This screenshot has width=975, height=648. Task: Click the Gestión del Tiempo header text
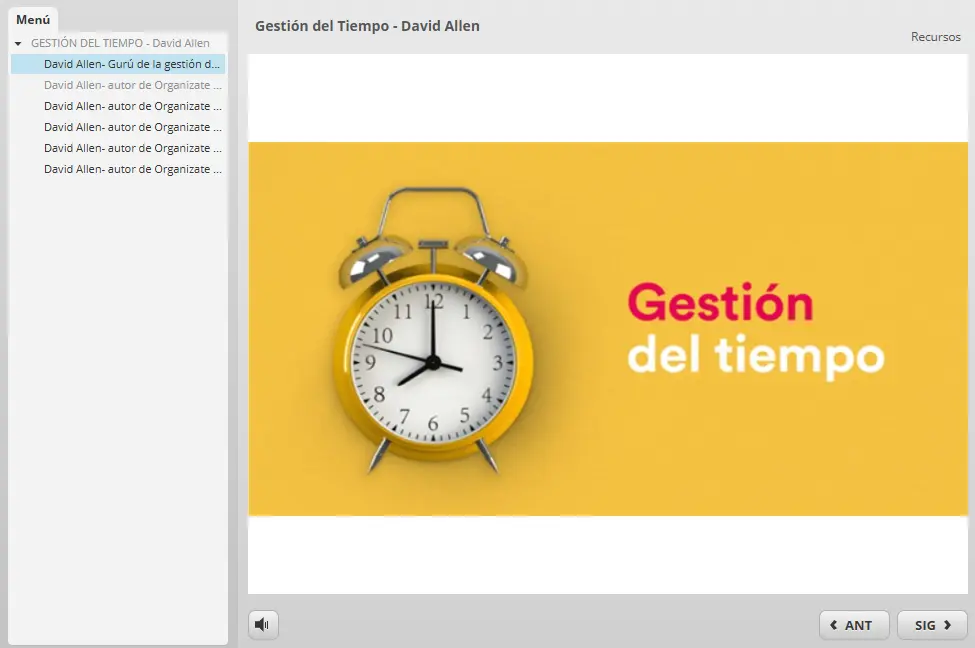coord(366,27)
